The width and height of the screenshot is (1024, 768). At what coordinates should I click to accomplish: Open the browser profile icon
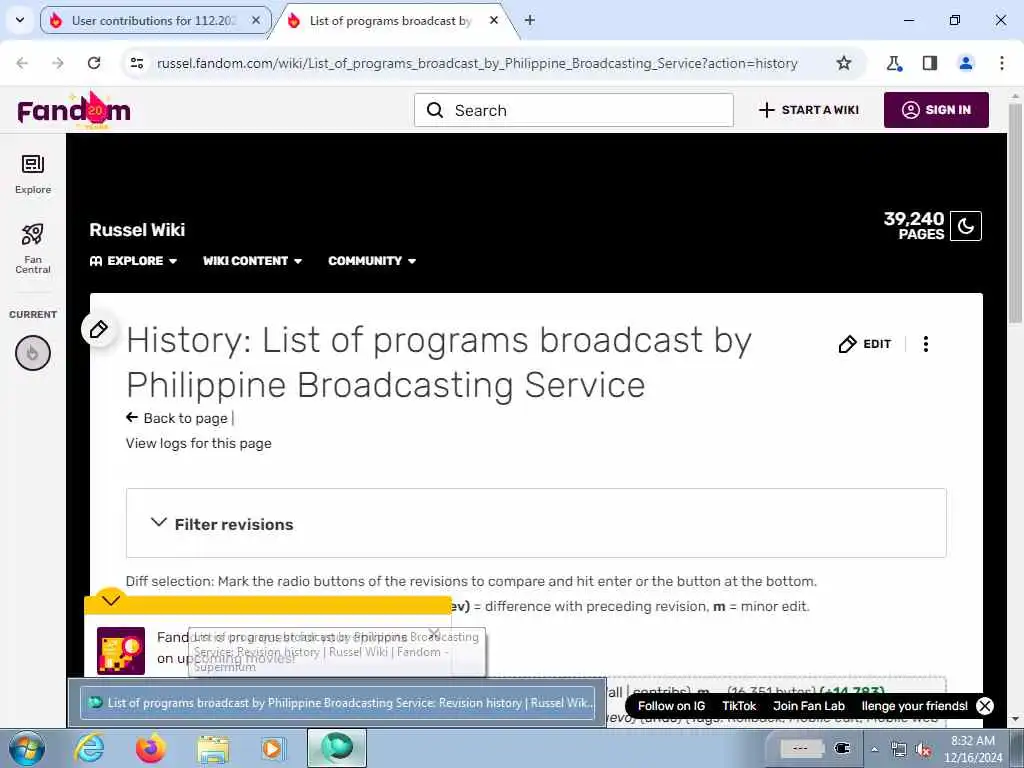[966, 63]
